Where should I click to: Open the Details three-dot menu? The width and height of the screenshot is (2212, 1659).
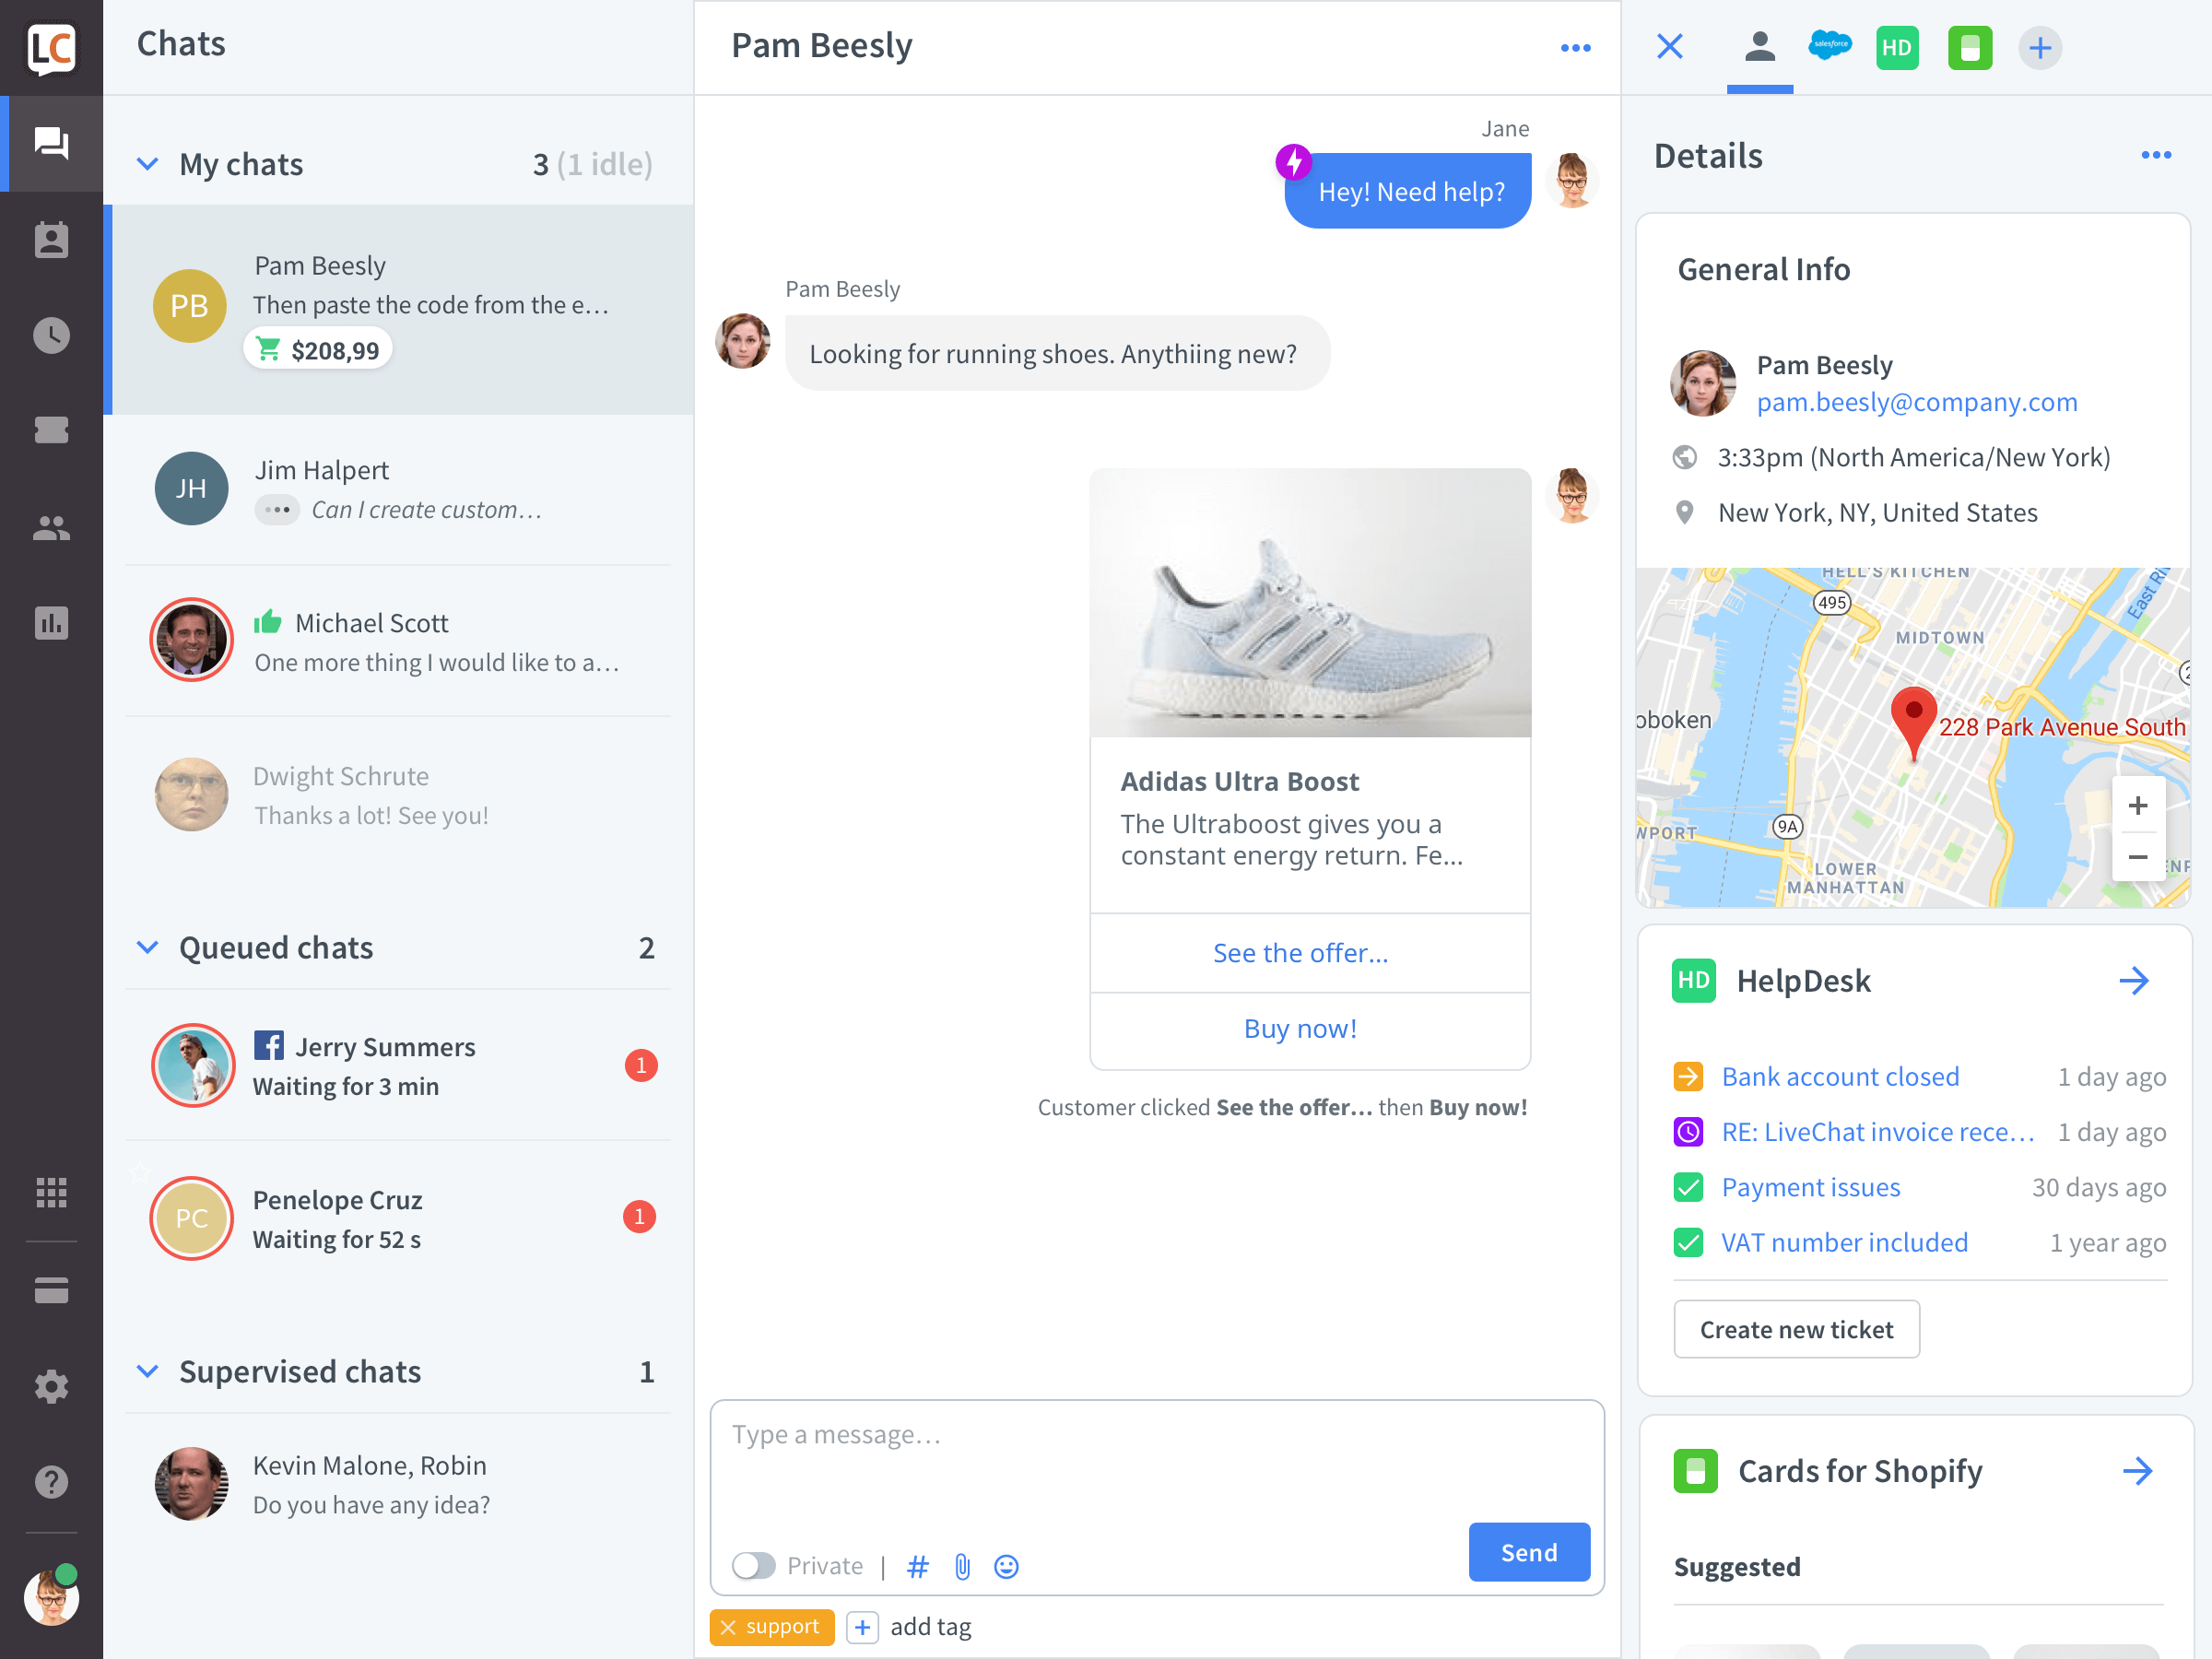pos(2157,155)
